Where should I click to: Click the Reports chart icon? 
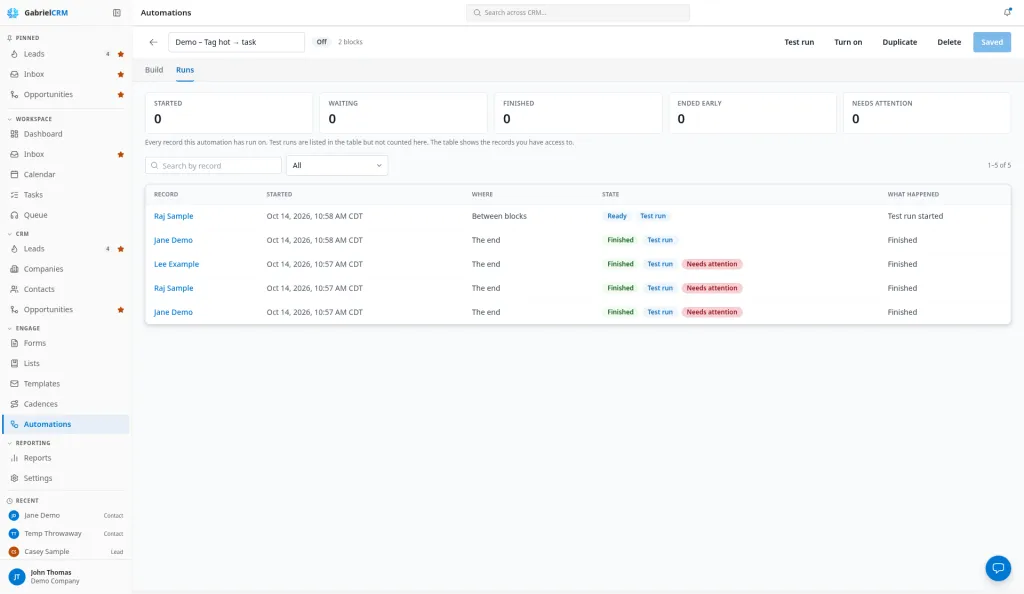point(14,458)
